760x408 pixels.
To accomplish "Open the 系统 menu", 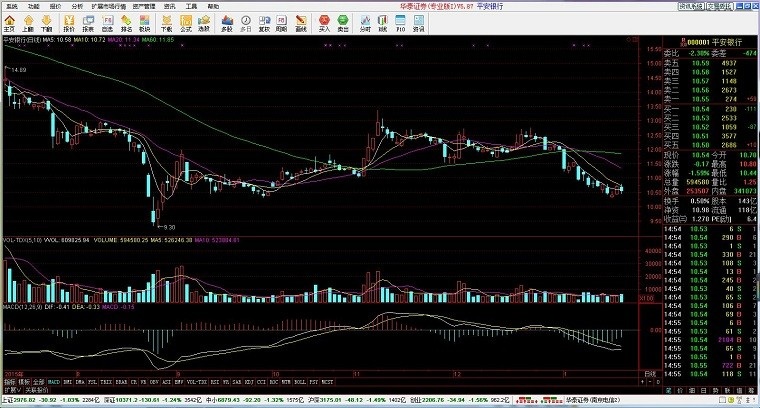I will click(12, 7).
